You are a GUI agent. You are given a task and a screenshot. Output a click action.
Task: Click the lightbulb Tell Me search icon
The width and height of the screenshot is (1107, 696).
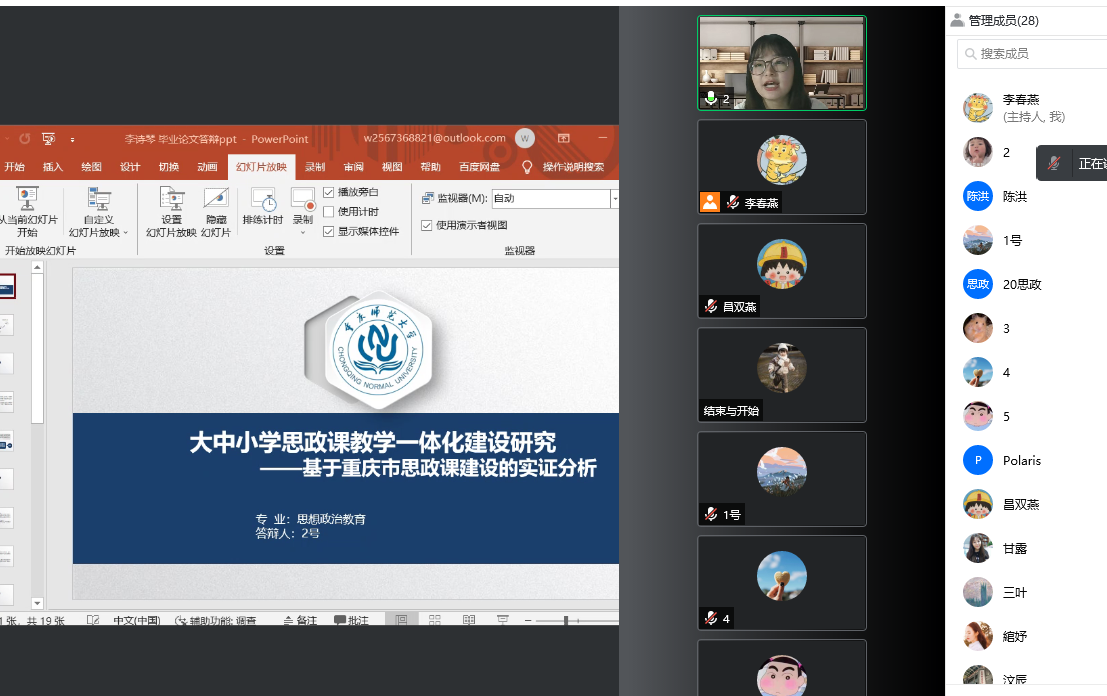(x=527, y=167)
